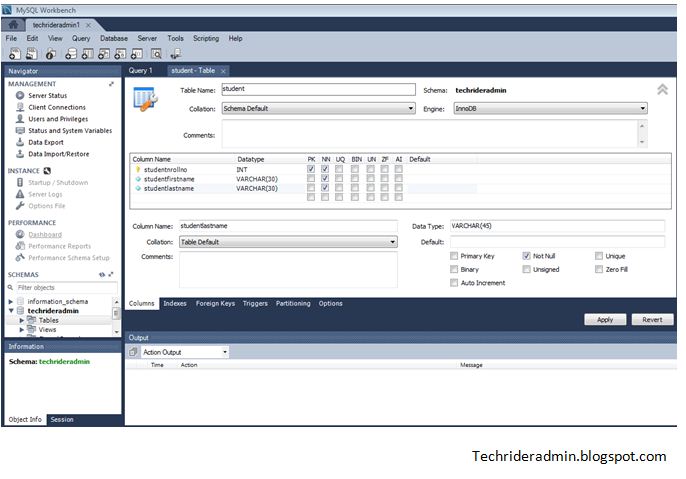Viewport: 686px width, 479px height.
Task: Enable the Primary Key checkbox
Action: click(454, 256)
